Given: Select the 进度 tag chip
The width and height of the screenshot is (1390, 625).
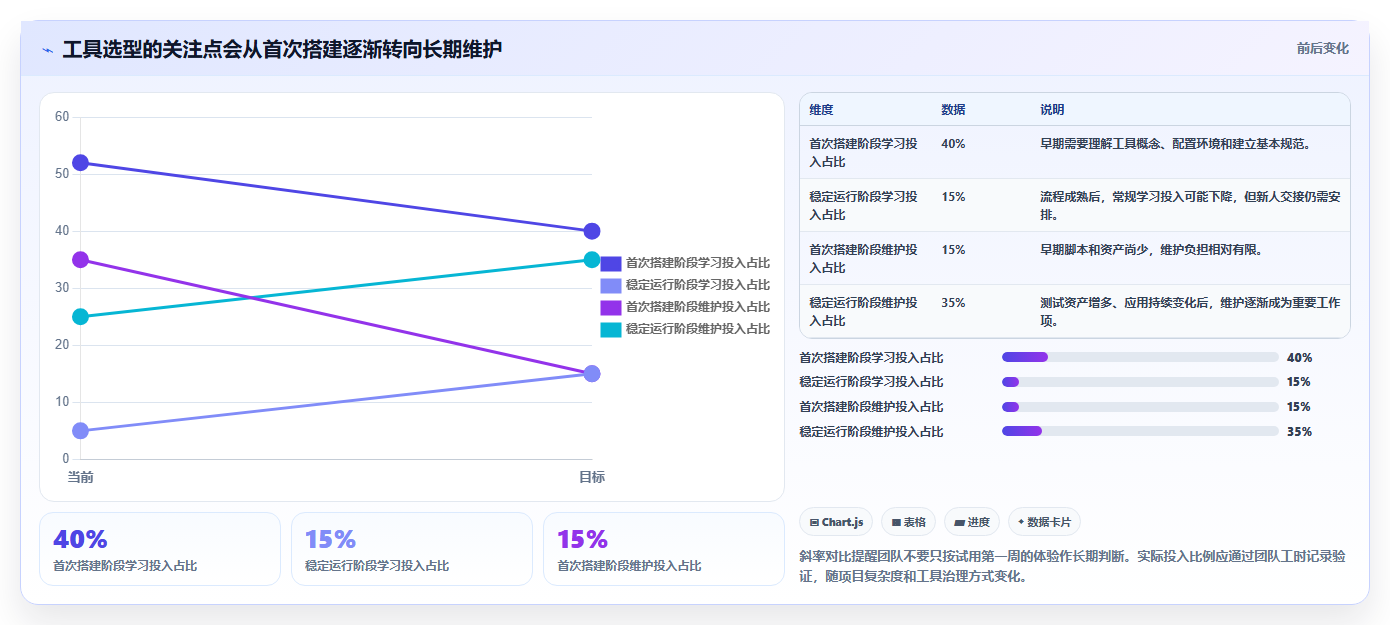Looking at the screenshot, I should (972, 522).
